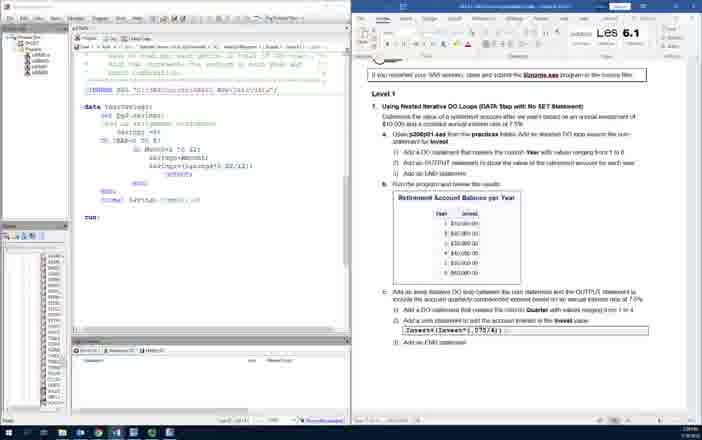Image resolution: width=702 pixels, height=440 pixels.
Task: Click the Paste icon in Word ribbon
Action: tap(362, 35)
